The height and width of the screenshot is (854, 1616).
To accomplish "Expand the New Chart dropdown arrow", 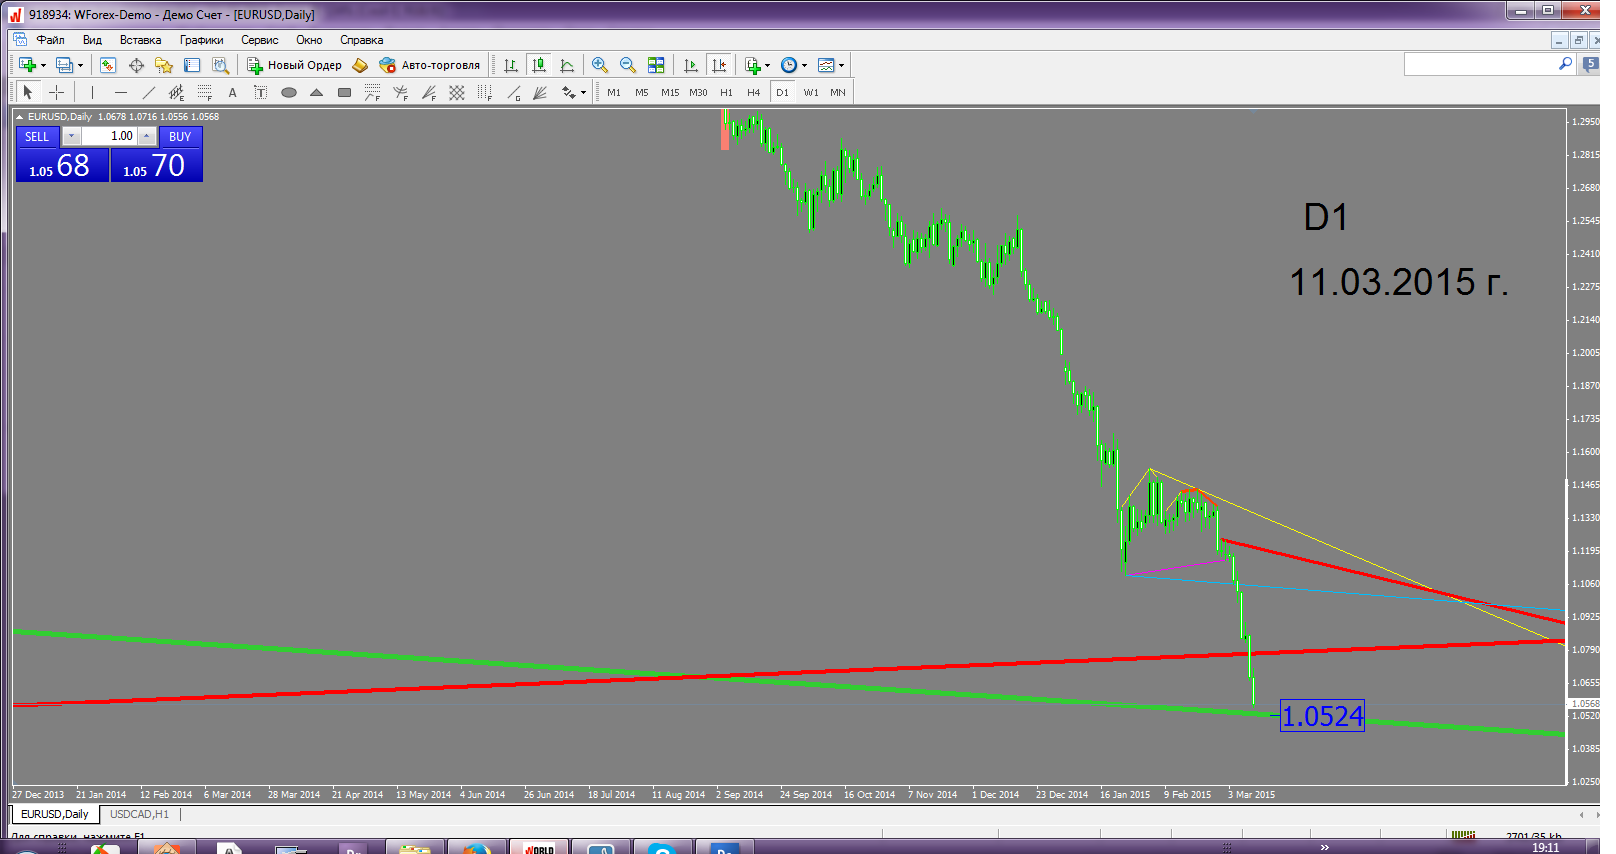I will coord(43,66).
